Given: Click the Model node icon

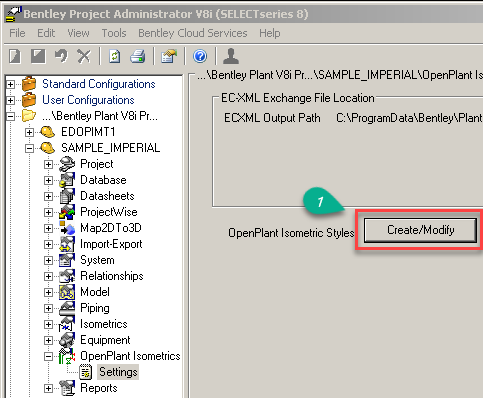Looking at the screenshot, I should click(x=67, y=292).
